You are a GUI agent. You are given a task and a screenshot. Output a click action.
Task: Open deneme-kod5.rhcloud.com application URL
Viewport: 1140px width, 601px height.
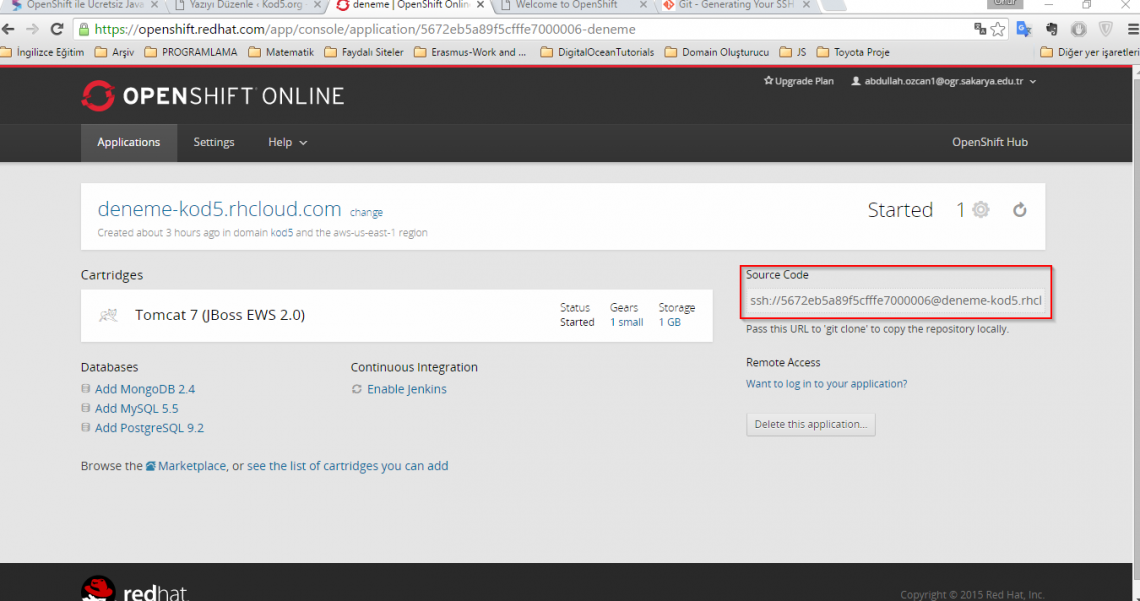click(x=220, y=209)
